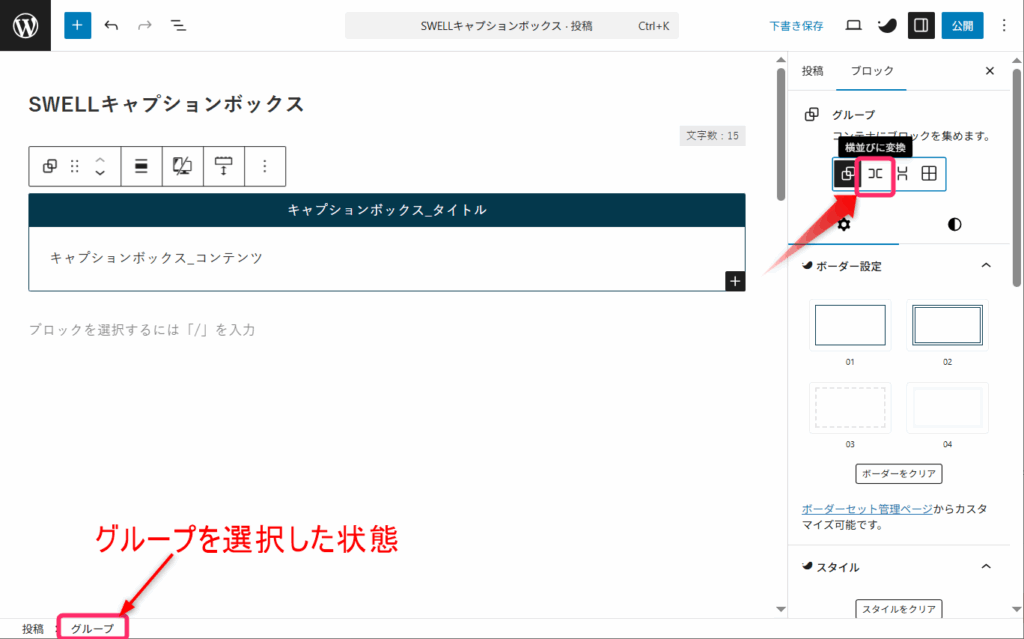This screenshot has width=1024, height=639.
Task: Open the SWELL settings icon
Action: click(887, 25)
